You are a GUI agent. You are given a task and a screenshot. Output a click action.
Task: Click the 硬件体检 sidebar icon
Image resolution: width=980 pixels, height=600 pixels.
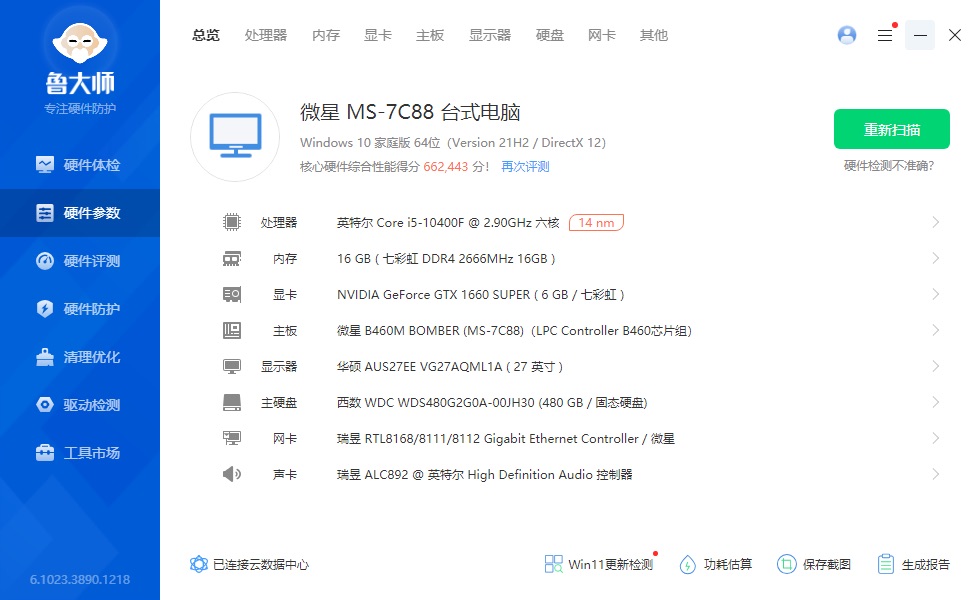pos(45,165)
